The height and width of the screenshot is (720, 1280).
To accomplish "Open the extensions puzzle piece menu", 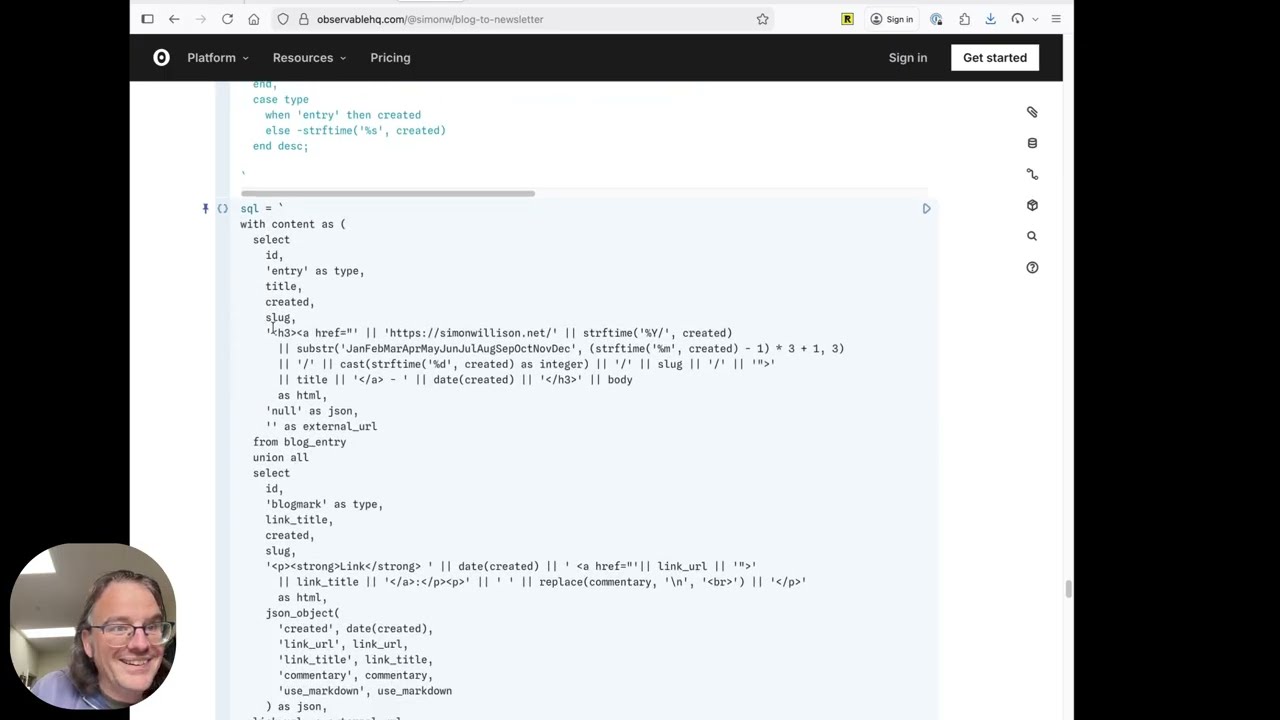I will (964, 19).
